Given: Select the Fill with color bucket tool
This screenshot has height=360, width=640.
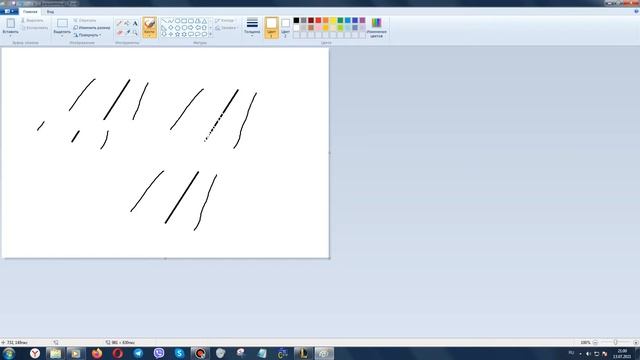Looking at the screenshot, I should (x=127, y=23).
